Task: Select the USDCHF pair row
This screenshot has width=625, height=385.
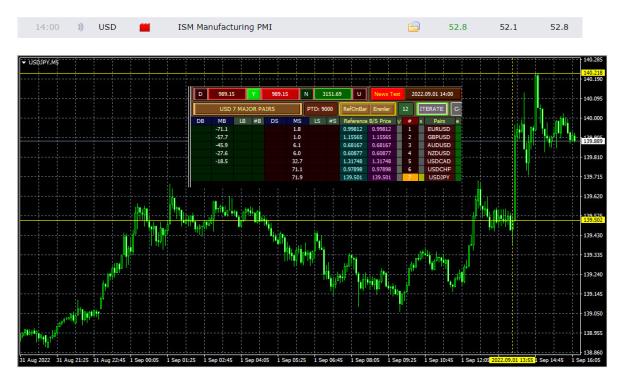Action: click(439, 169)
